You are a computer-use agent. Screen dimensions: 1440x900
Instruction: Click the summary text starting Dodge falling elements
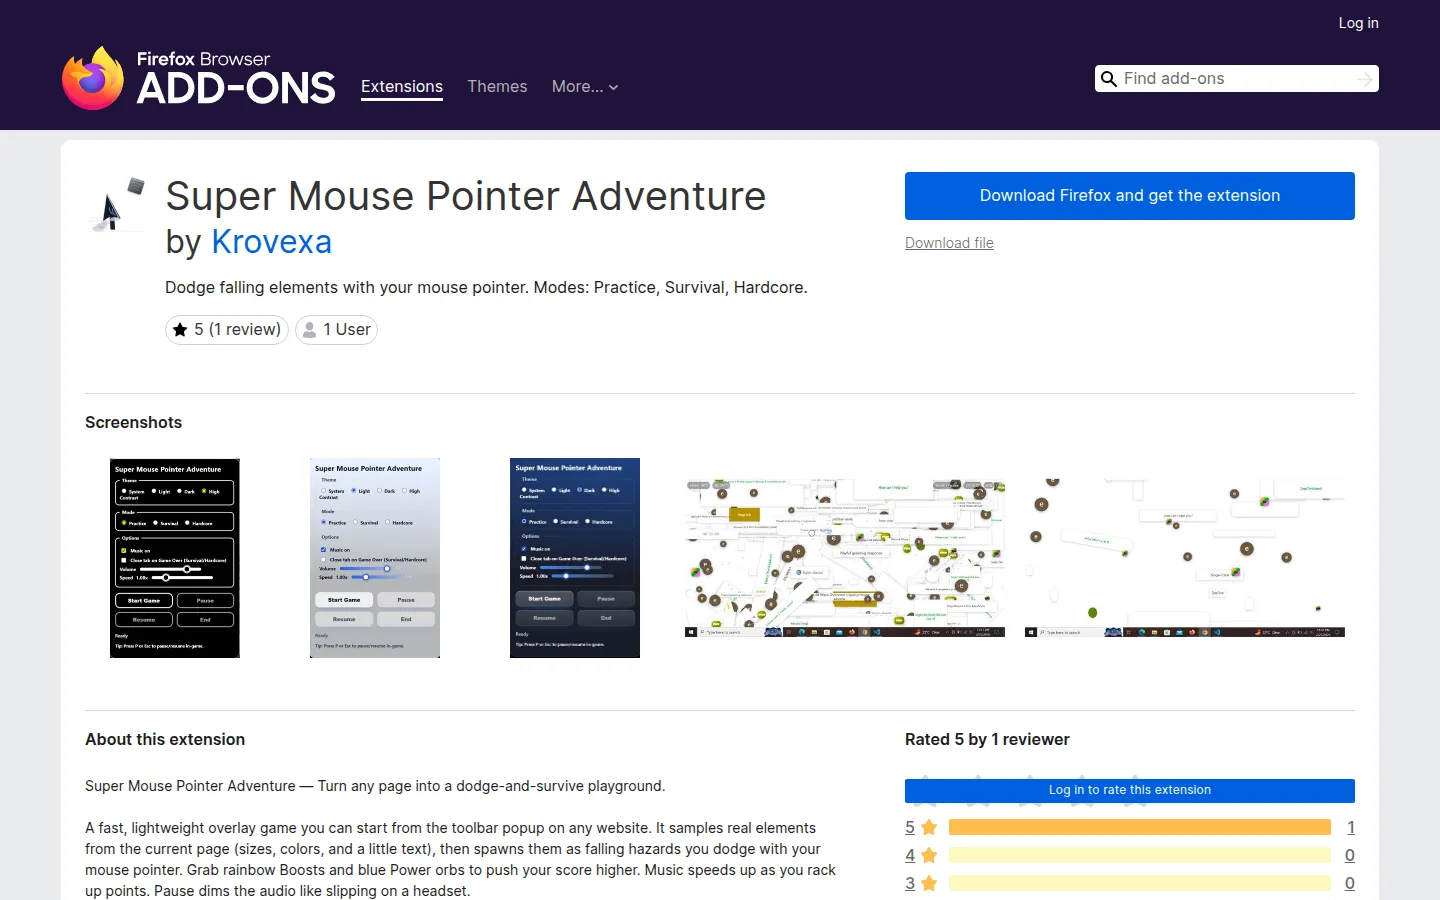486,287
